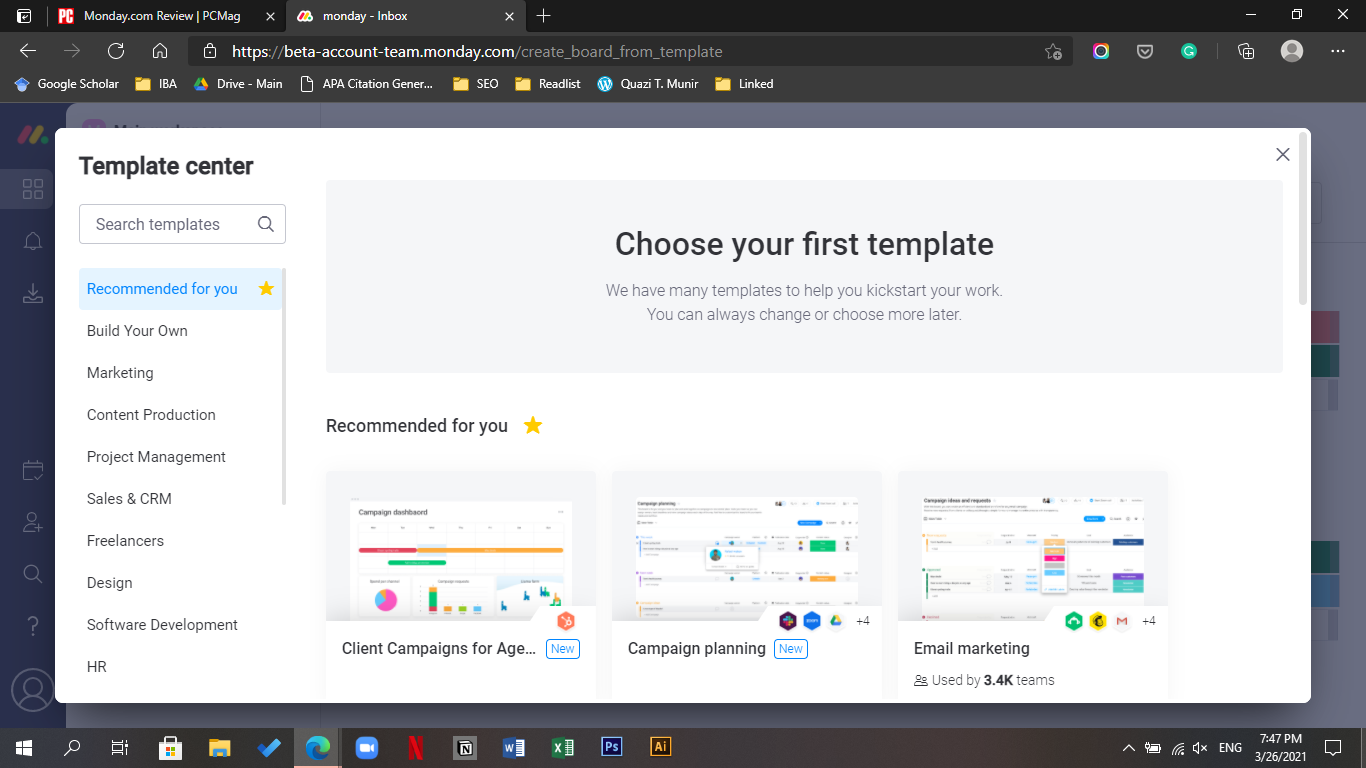Click the Gmail icon on Email marketing card

(1121, 621)
